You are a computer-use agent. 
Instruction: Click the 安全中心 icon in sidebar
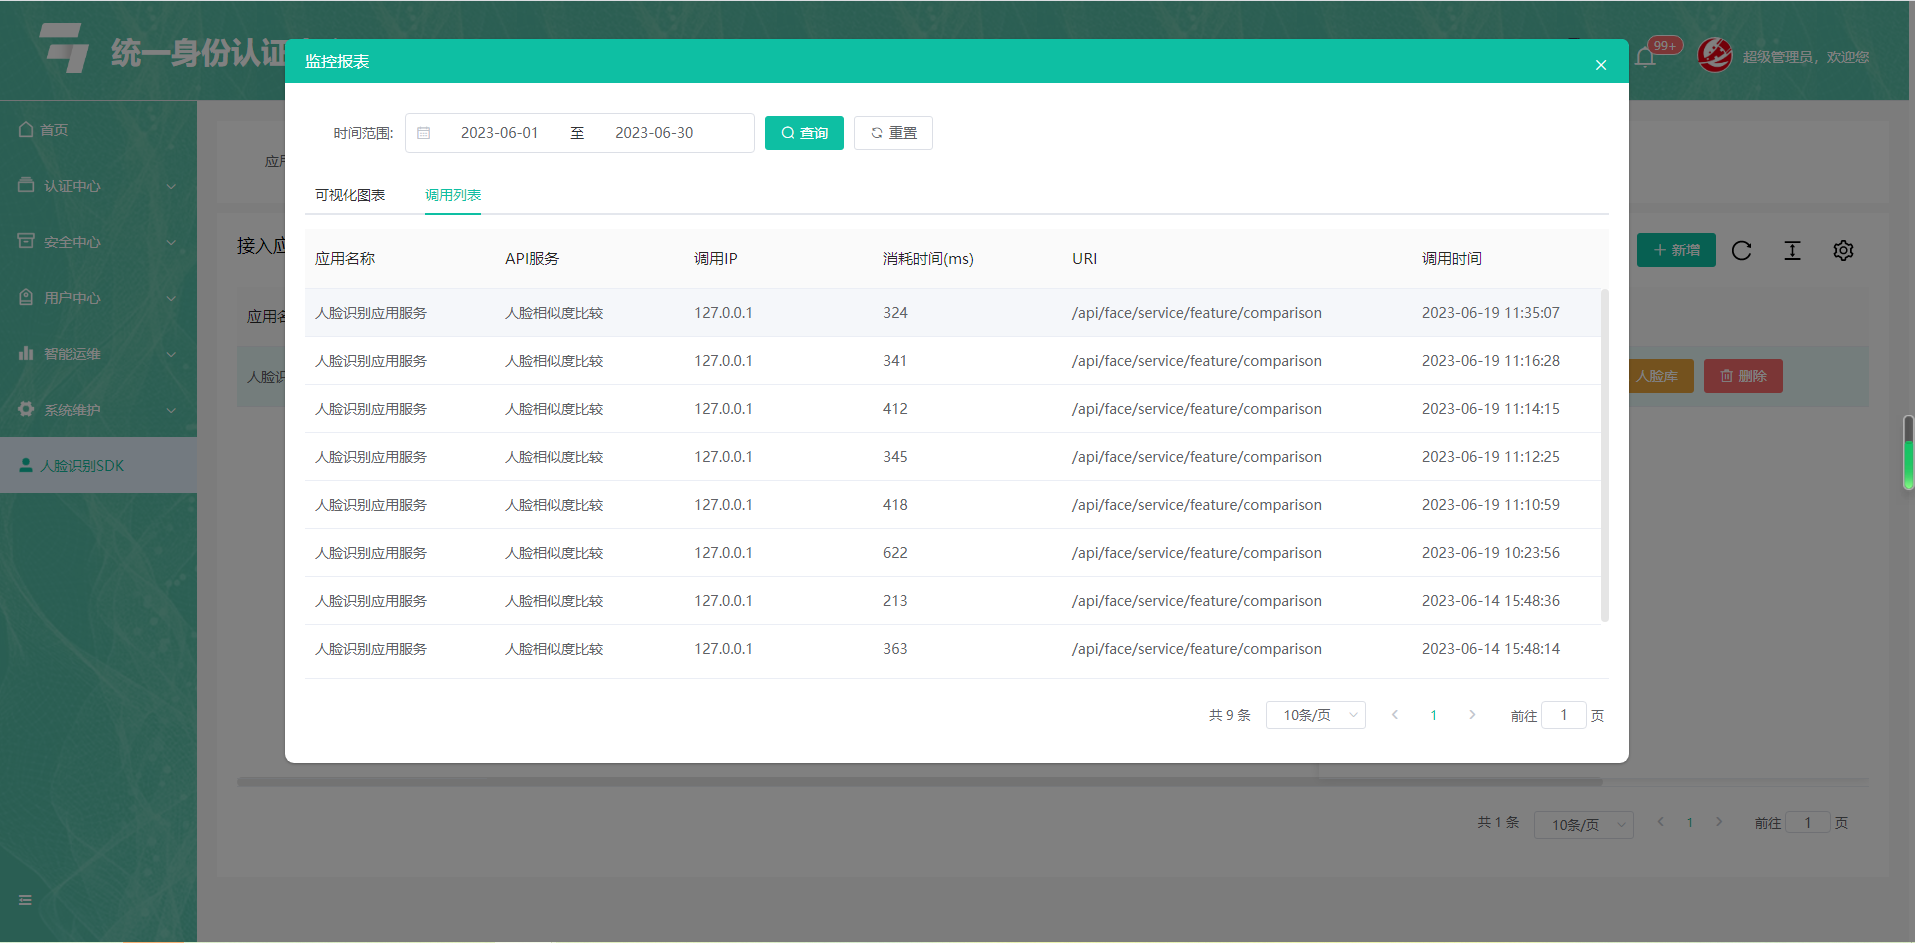pos(26,241)
